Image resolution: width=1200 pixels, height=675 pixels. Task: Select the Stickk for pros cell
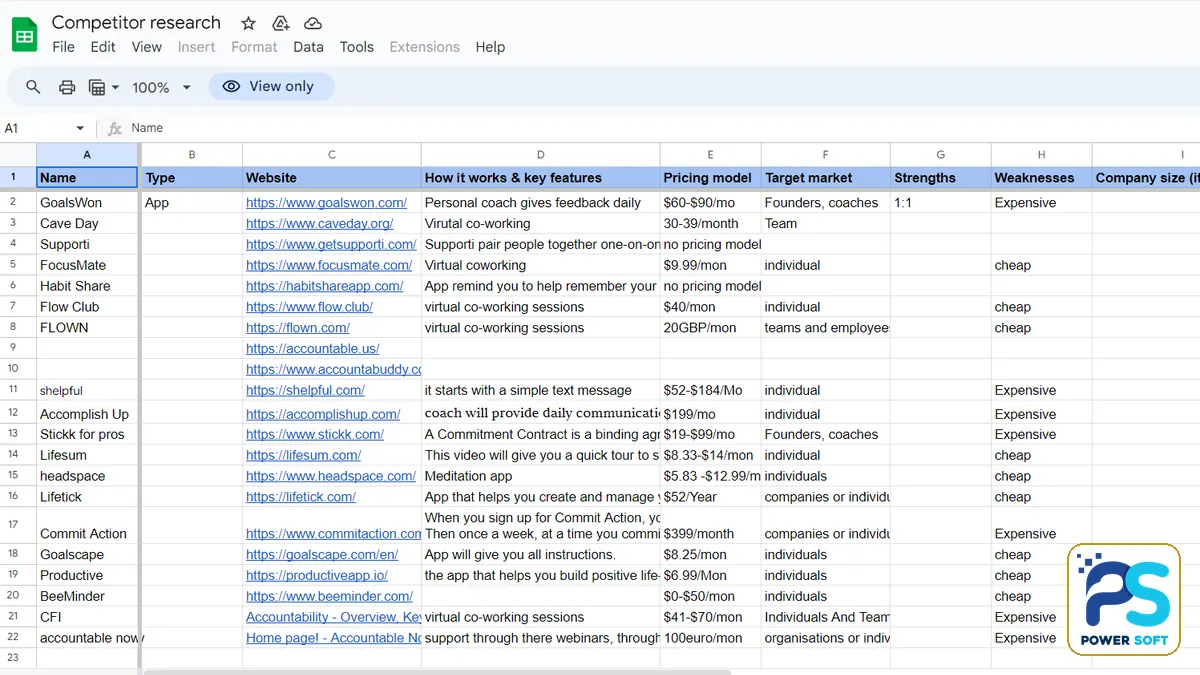87,434
